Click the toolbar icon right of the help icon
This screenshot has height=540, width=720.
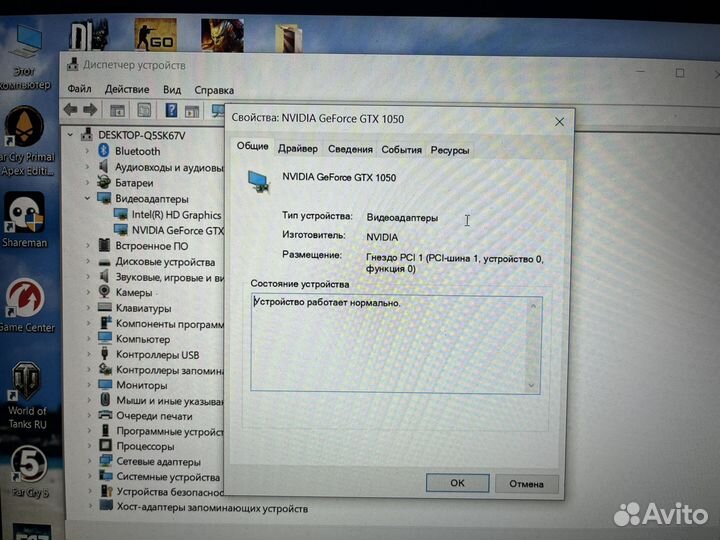click(x=192, y=111)
